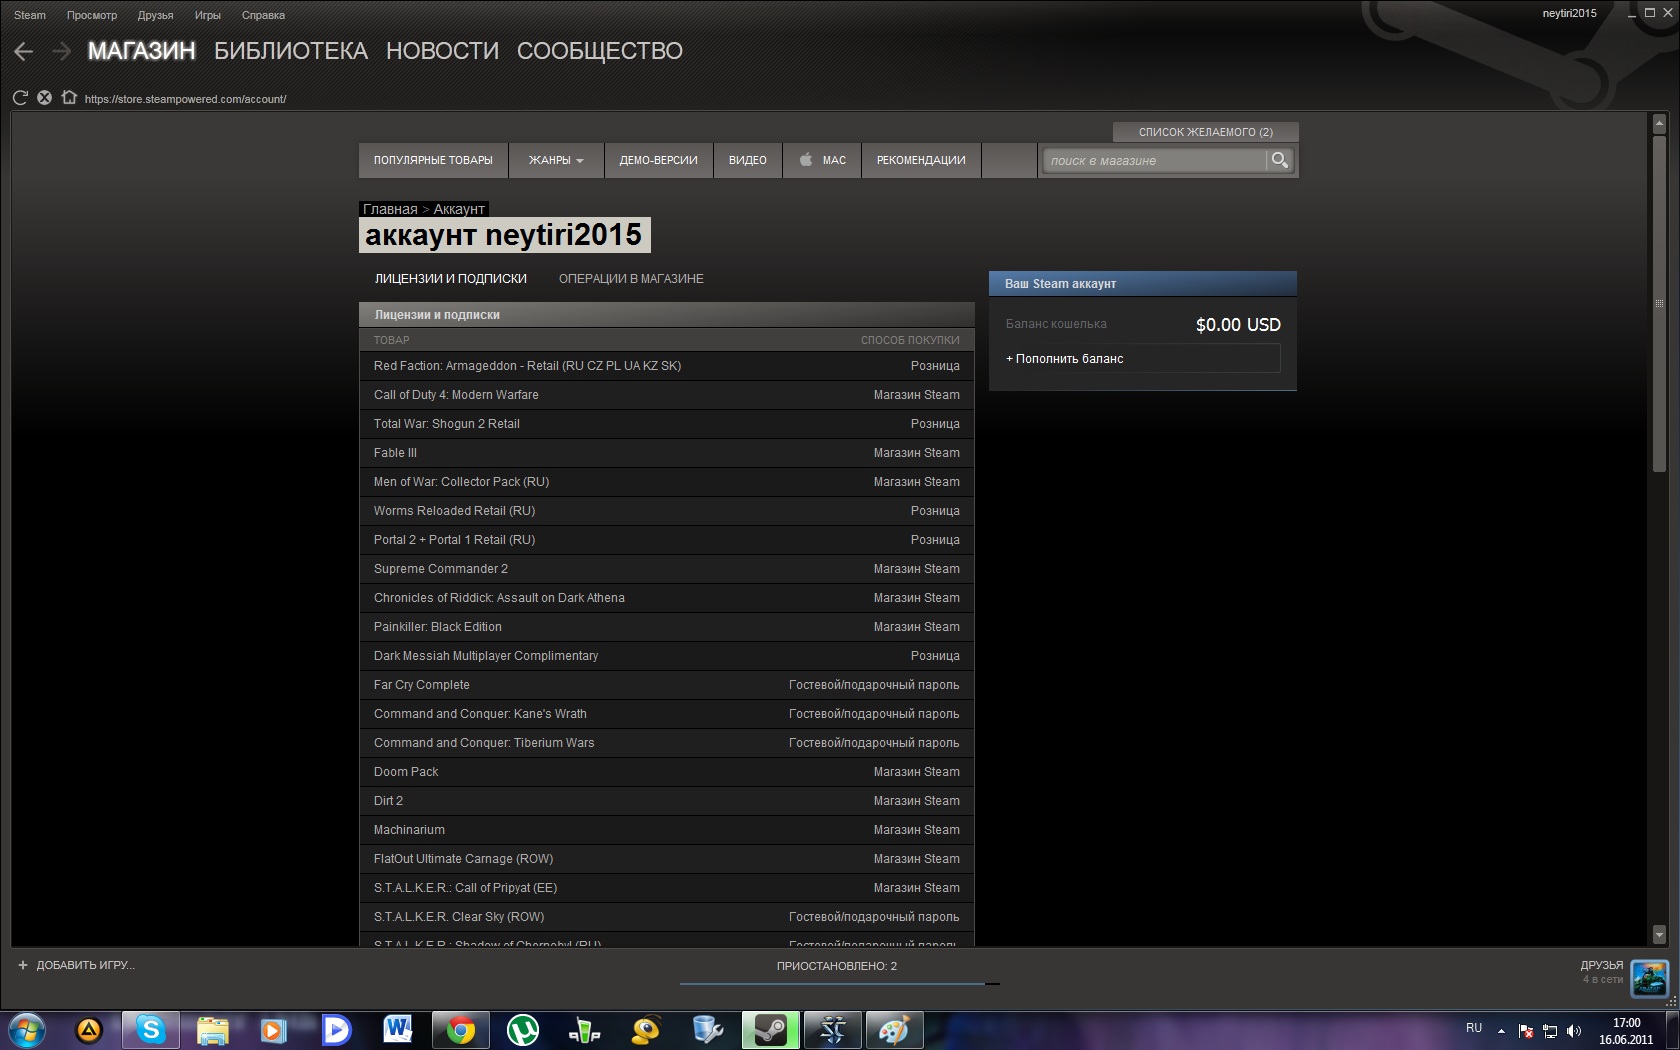Open the Справка menu
Viewport: 1680px width, 1050px height.
263,15
